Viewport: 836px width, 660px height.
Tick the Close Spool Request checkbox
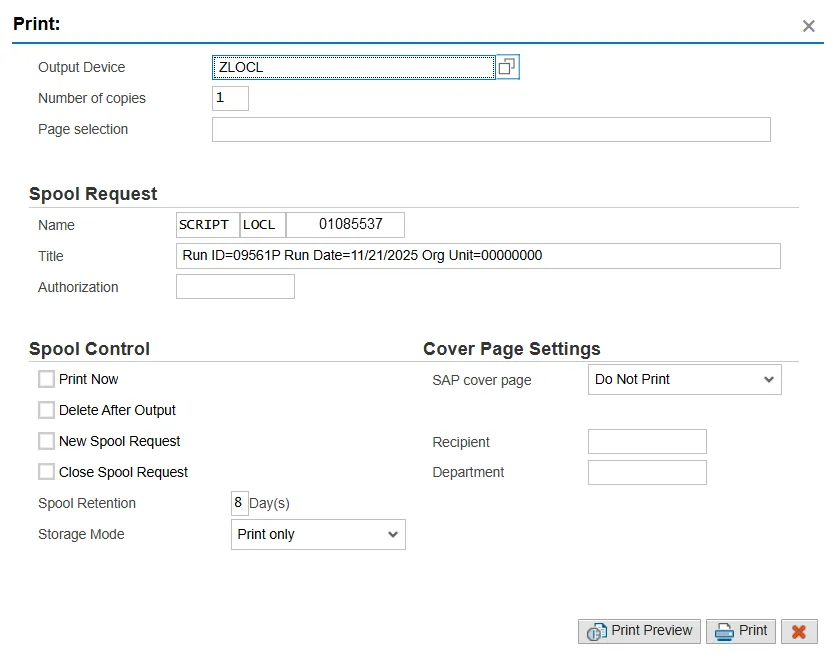46,472
